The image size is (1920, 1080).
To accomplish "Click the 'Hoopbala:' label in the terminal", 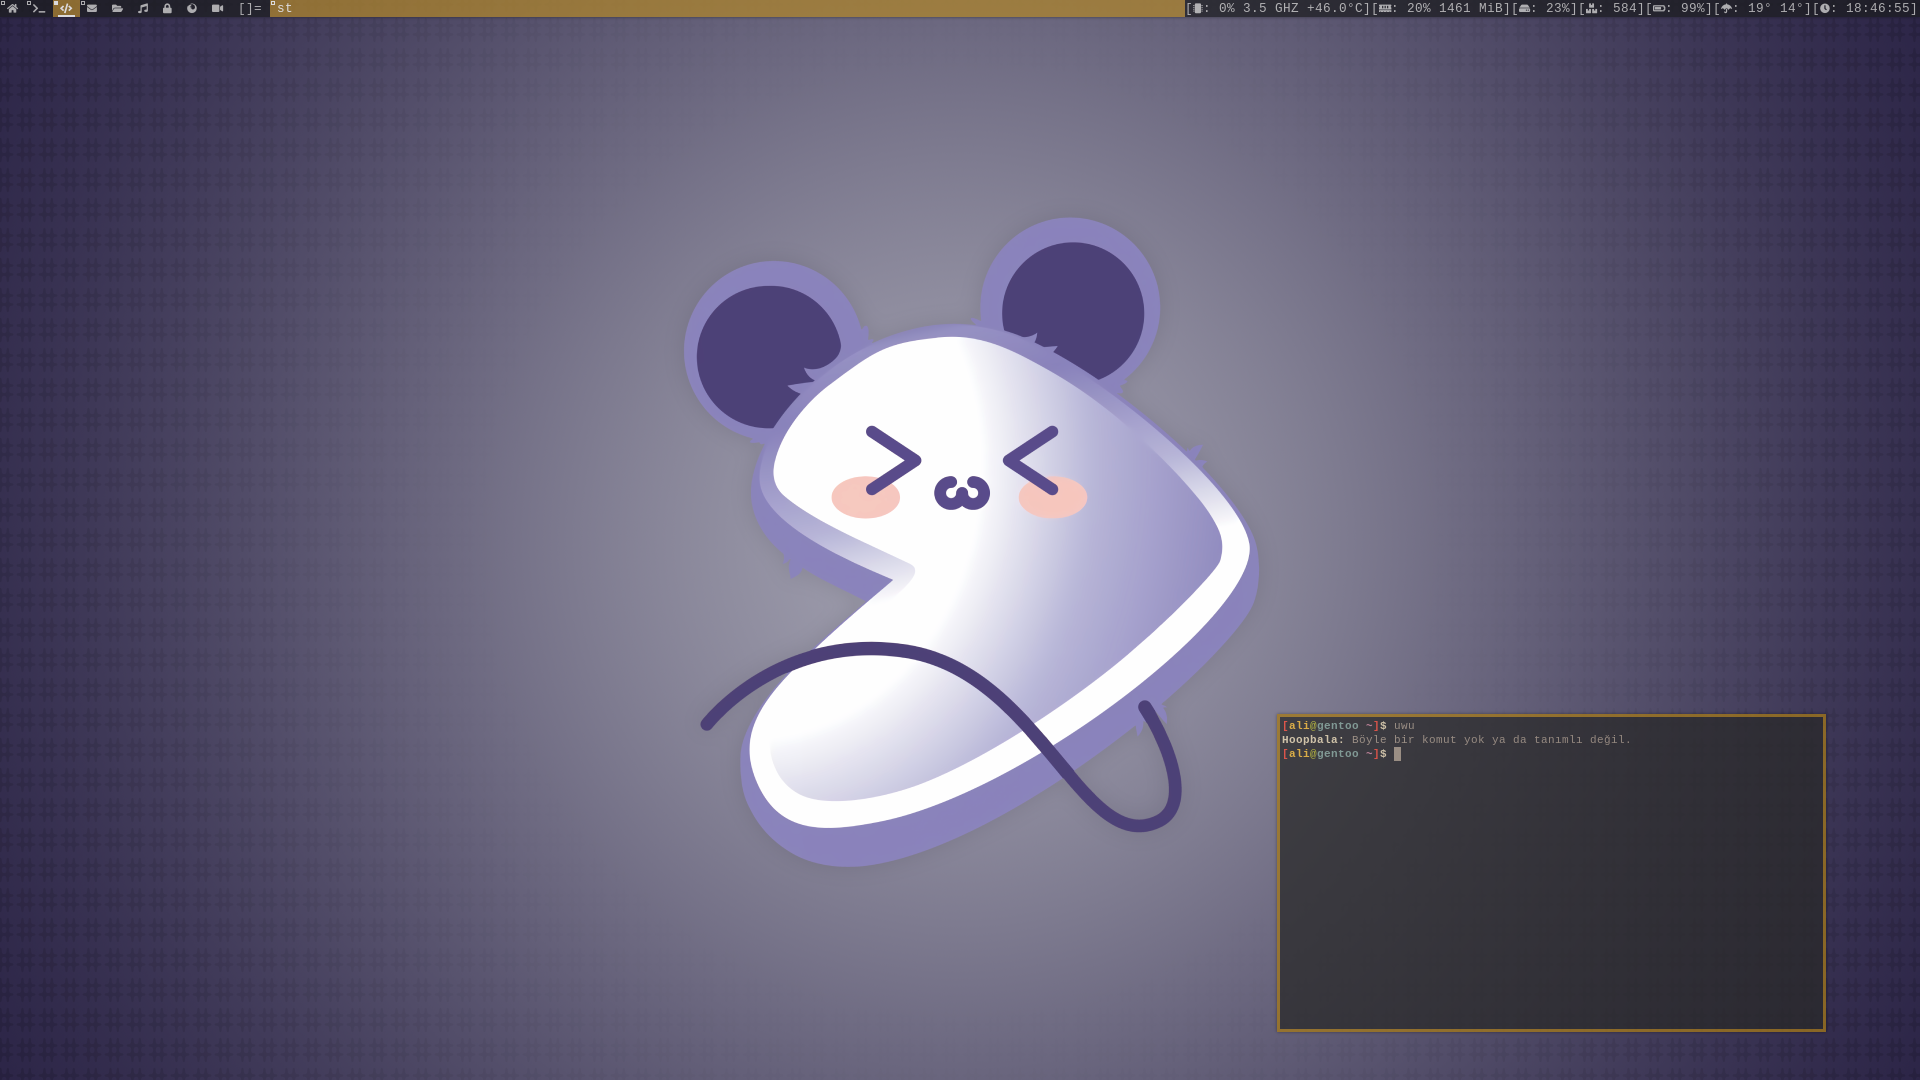I will coord(1313,740).
